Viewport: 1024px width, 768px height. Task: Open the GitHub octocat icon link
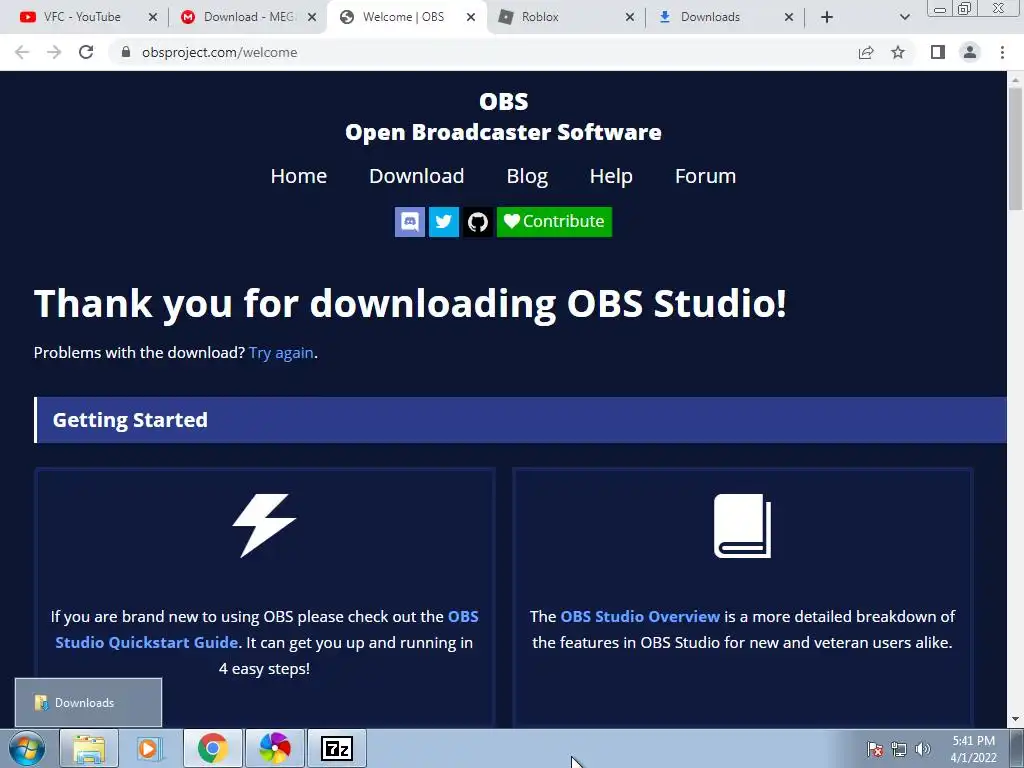pyautogui.click(x=478, y=222)
